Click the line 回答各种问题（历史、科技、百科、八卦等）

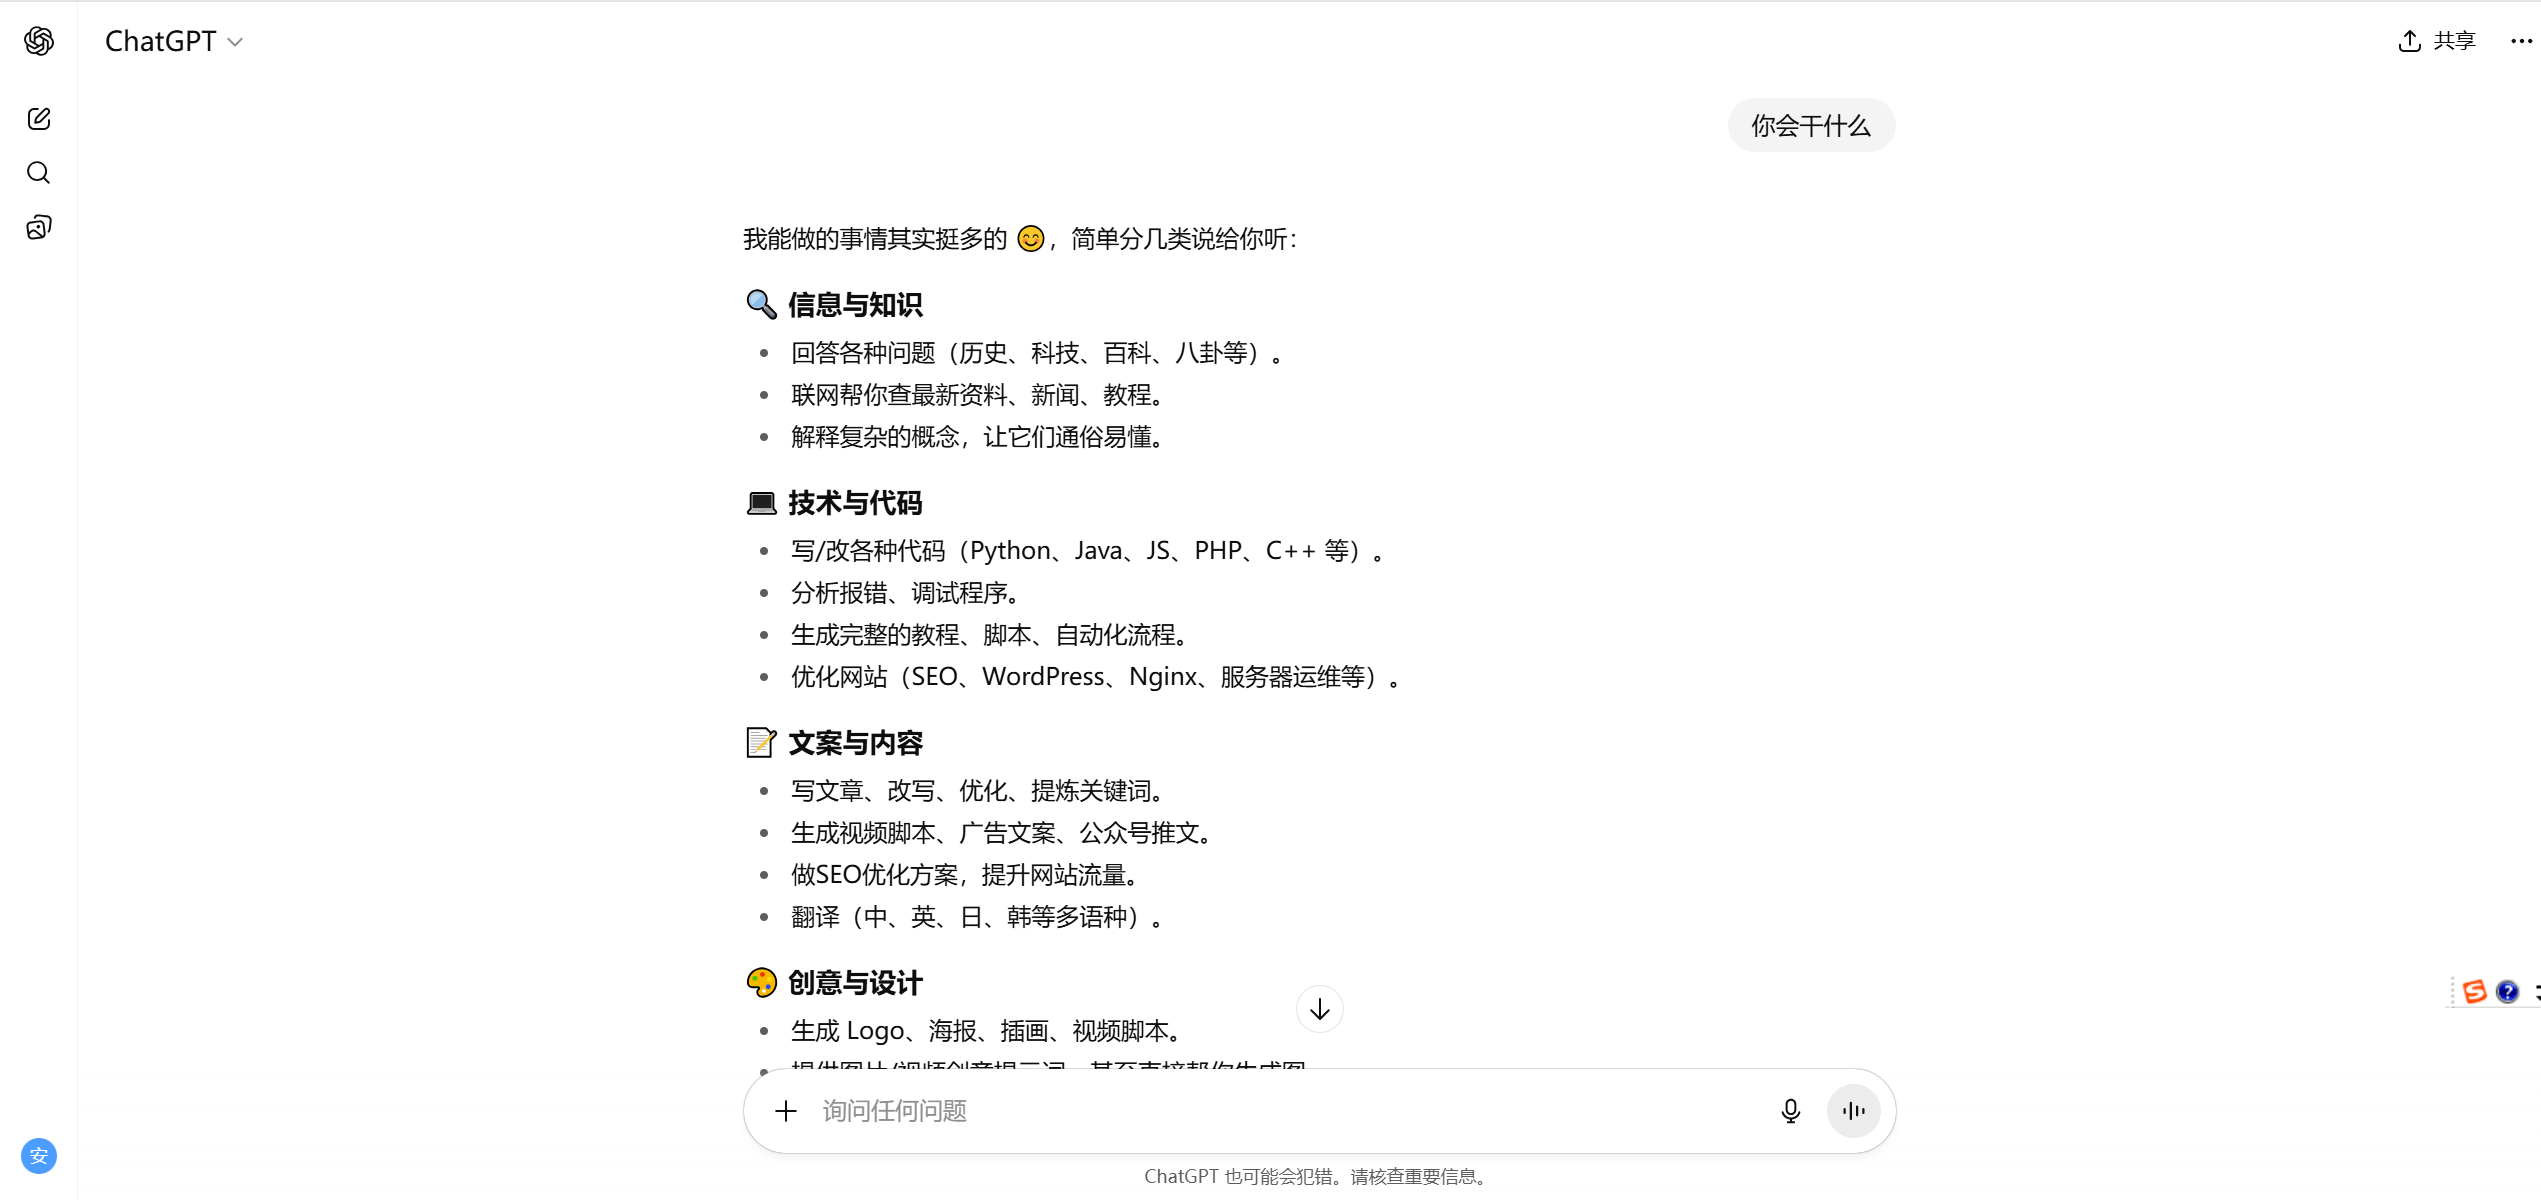pos(1037,353)
